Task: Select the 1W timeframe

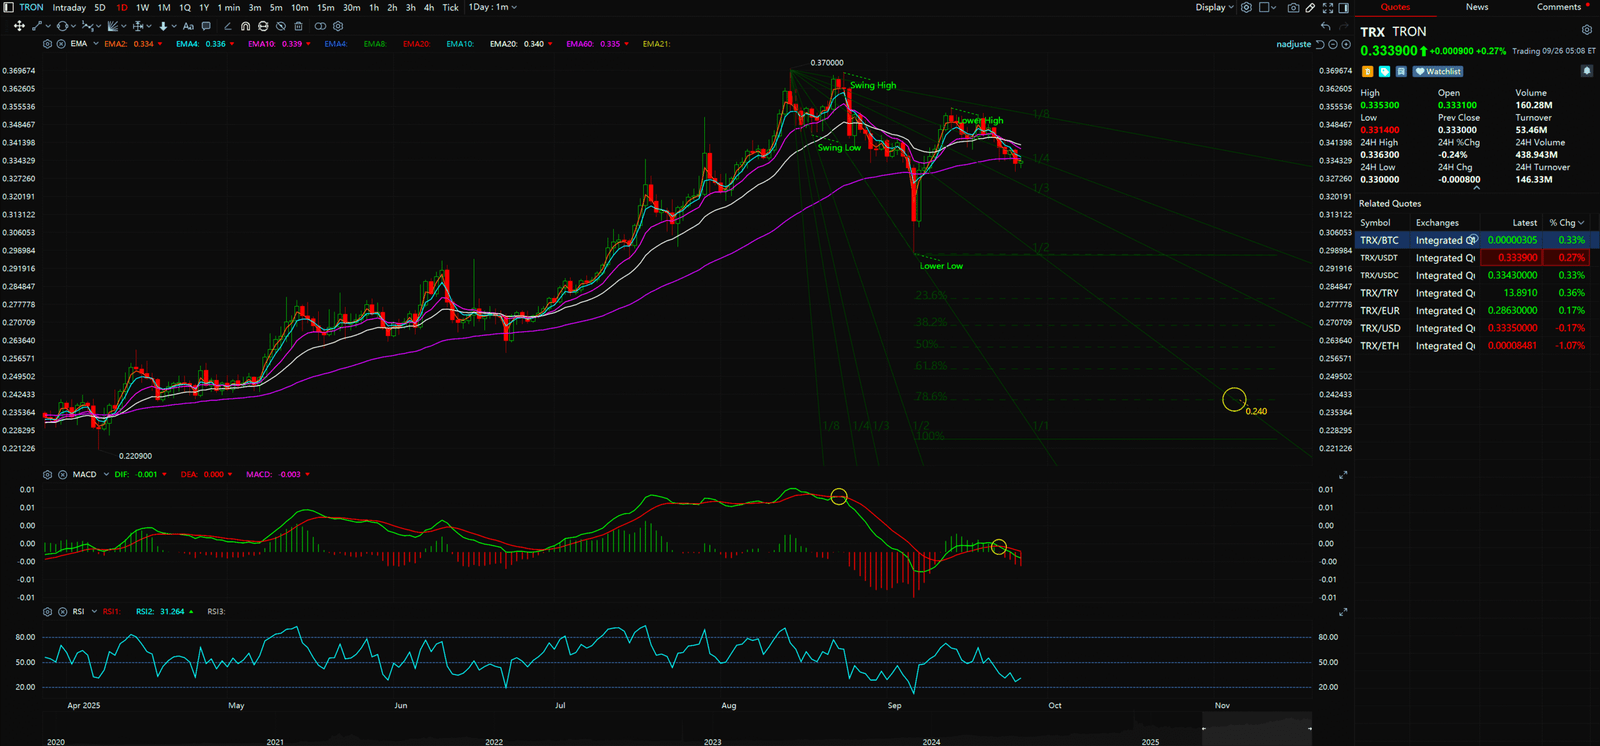Action: click(x=142, y=7)
